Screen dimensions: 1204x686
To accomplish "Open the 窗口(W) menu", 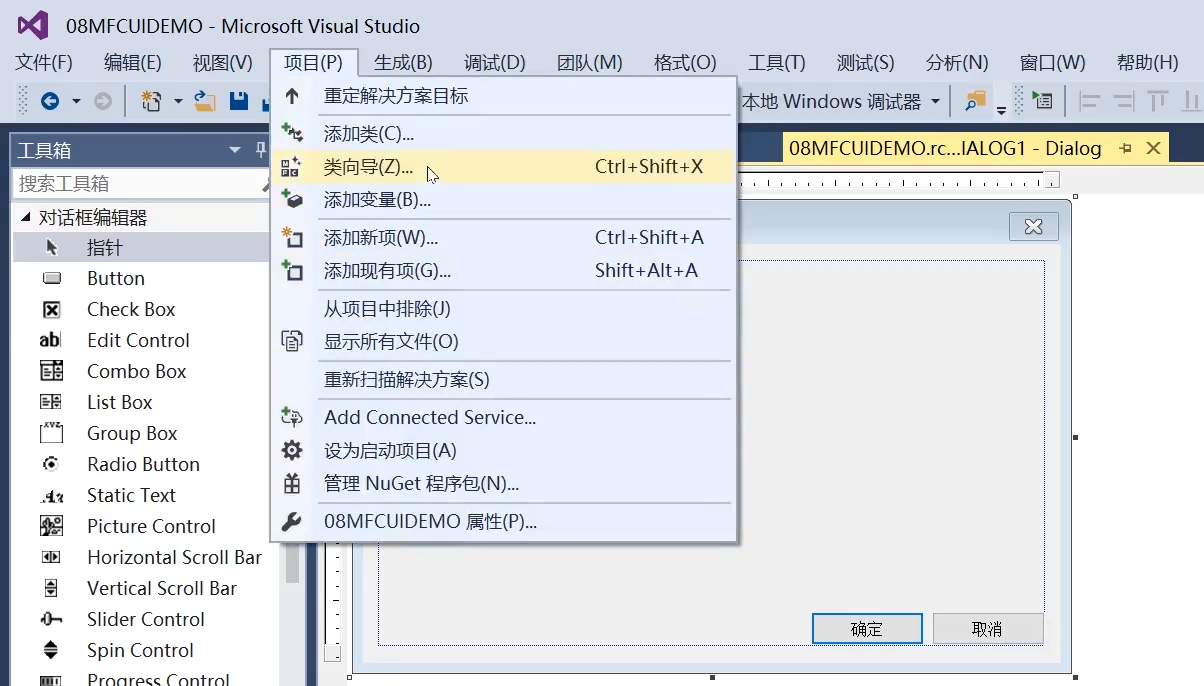I will pos(1053,62).
